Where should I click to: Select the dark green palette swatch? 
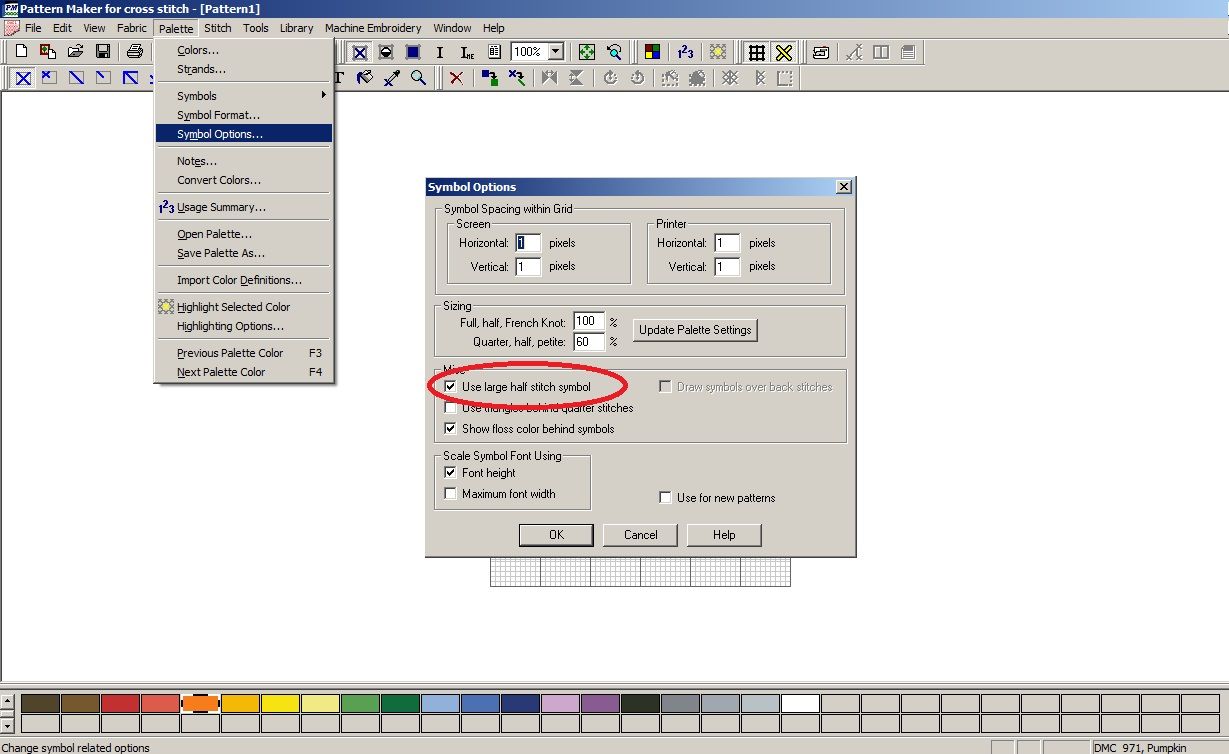click(x=400, y=704)
